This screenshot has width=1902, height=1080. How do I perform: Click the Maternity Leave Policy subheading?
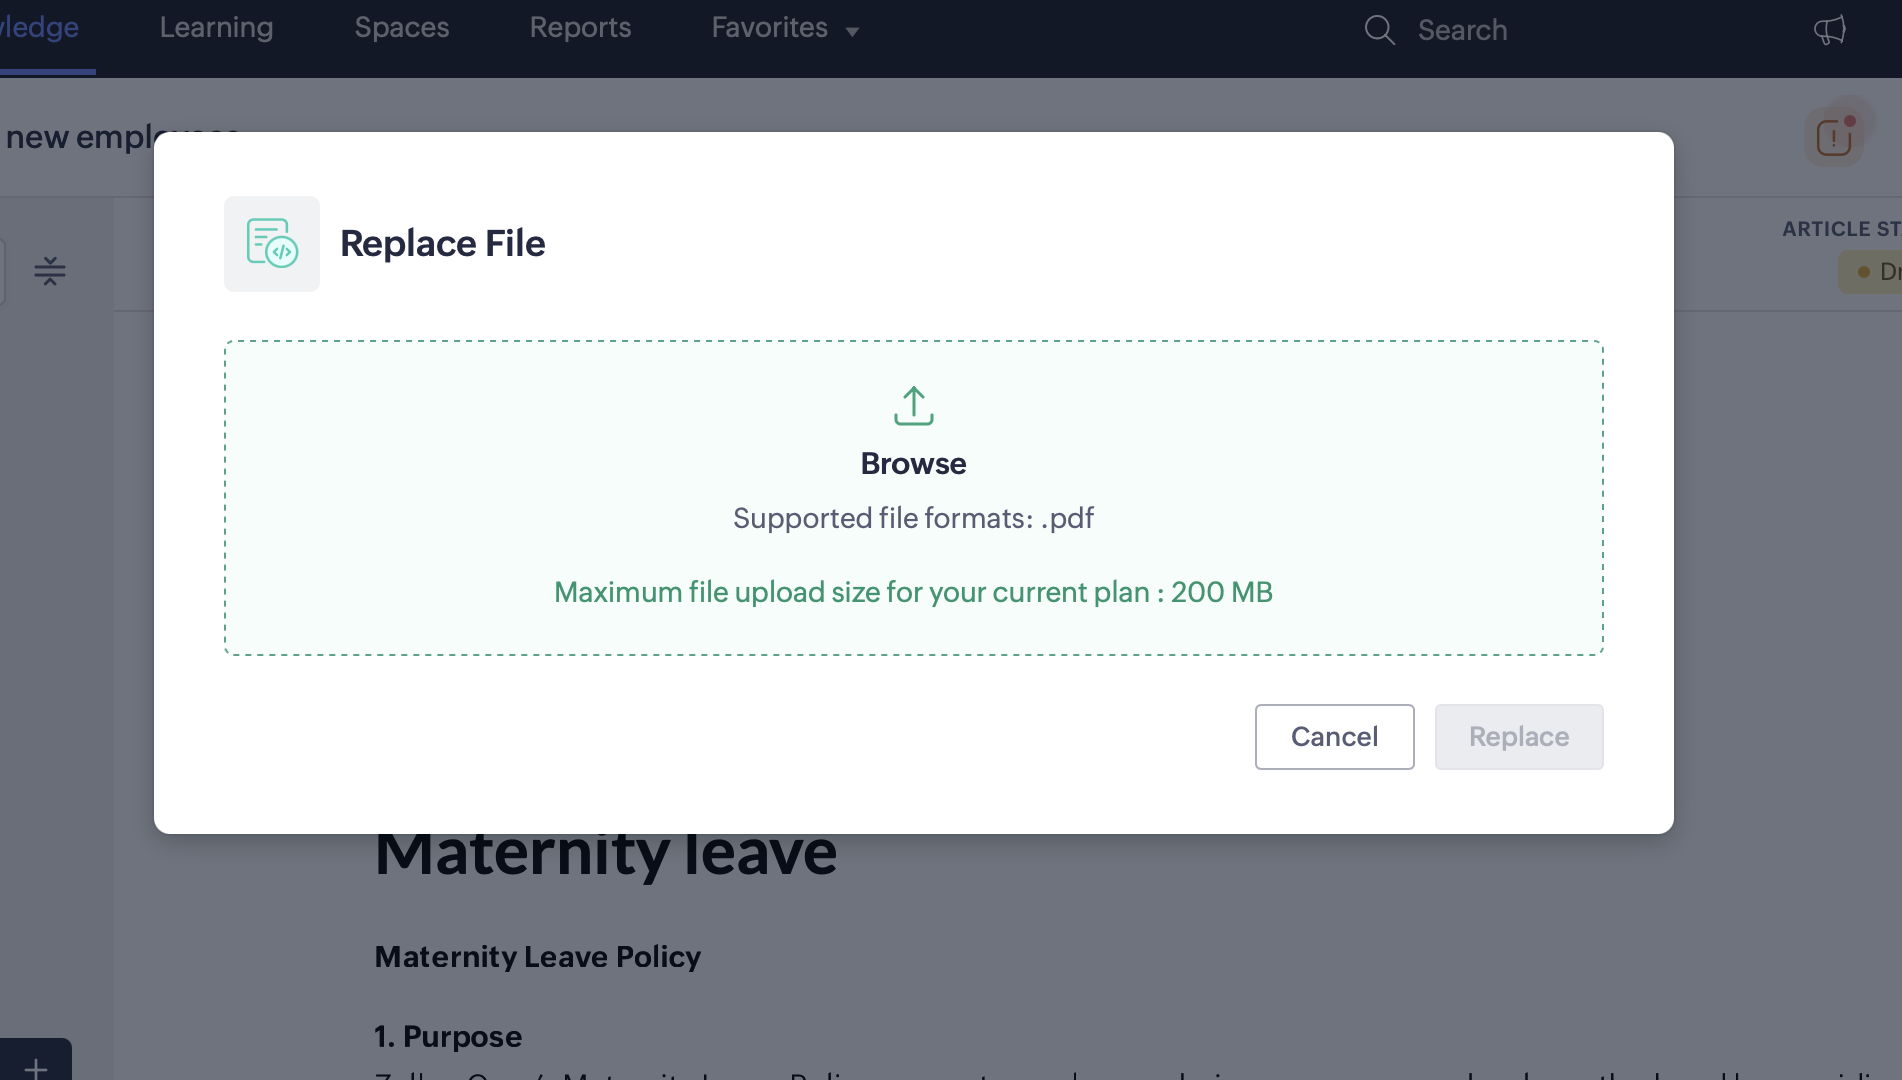pos(537,957)
